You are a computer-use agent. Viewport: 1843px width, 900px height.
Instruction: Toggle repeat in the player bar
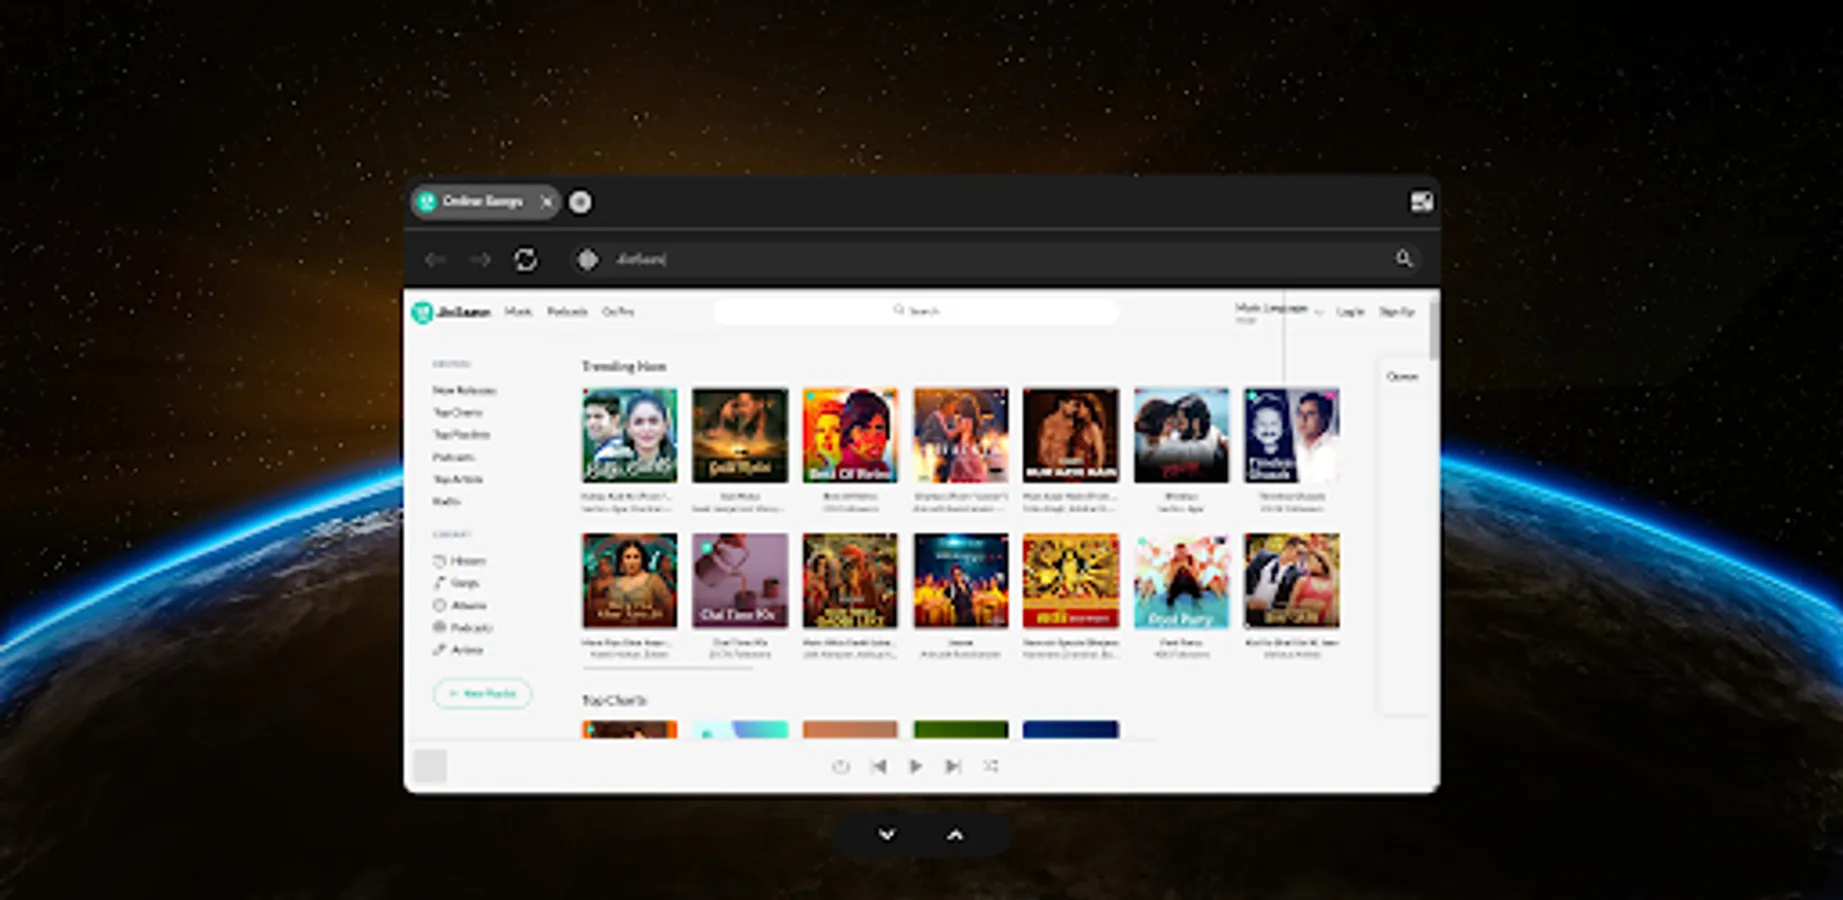840,766
